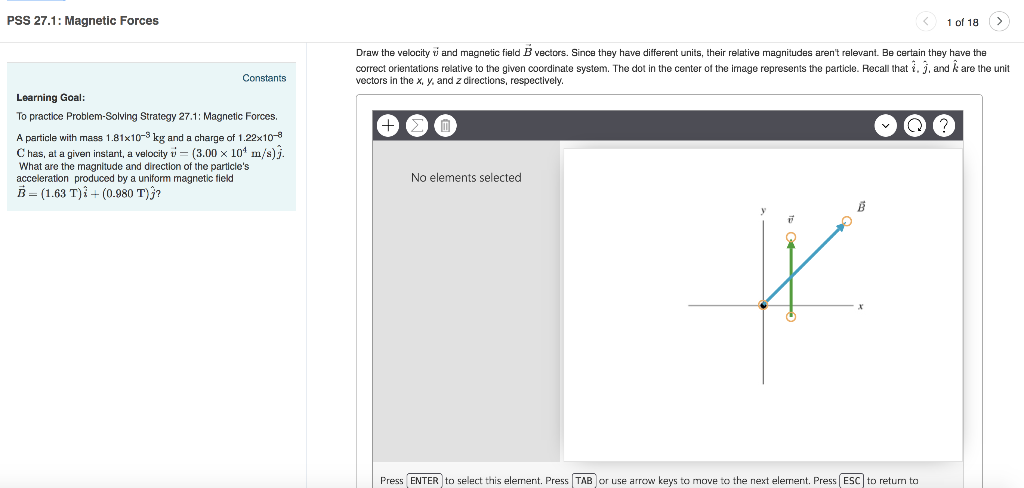The image size is (1024, 488).
Task: Select the green v vector tail handle
Action: click(791, 317)
